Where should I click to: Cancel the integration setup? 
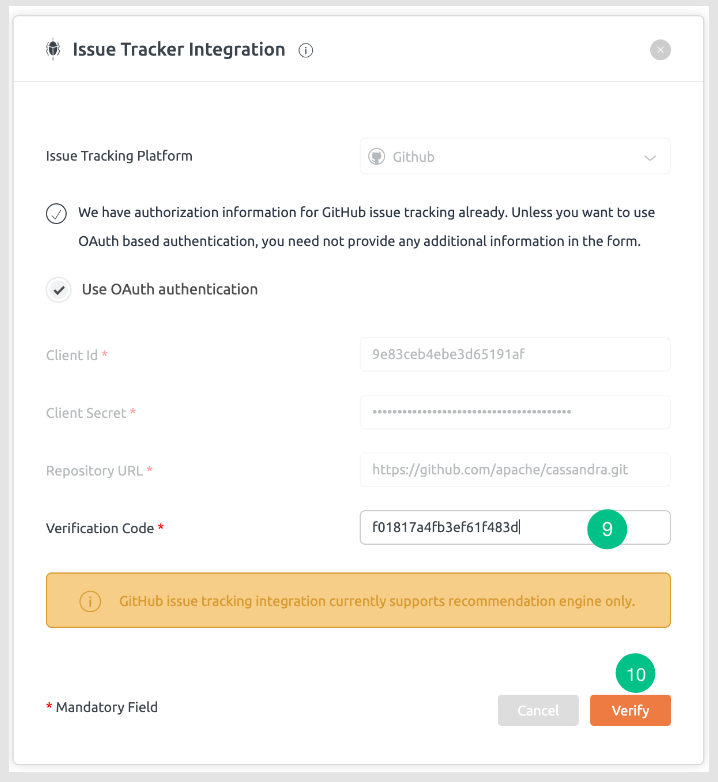[x=538, y=710]
